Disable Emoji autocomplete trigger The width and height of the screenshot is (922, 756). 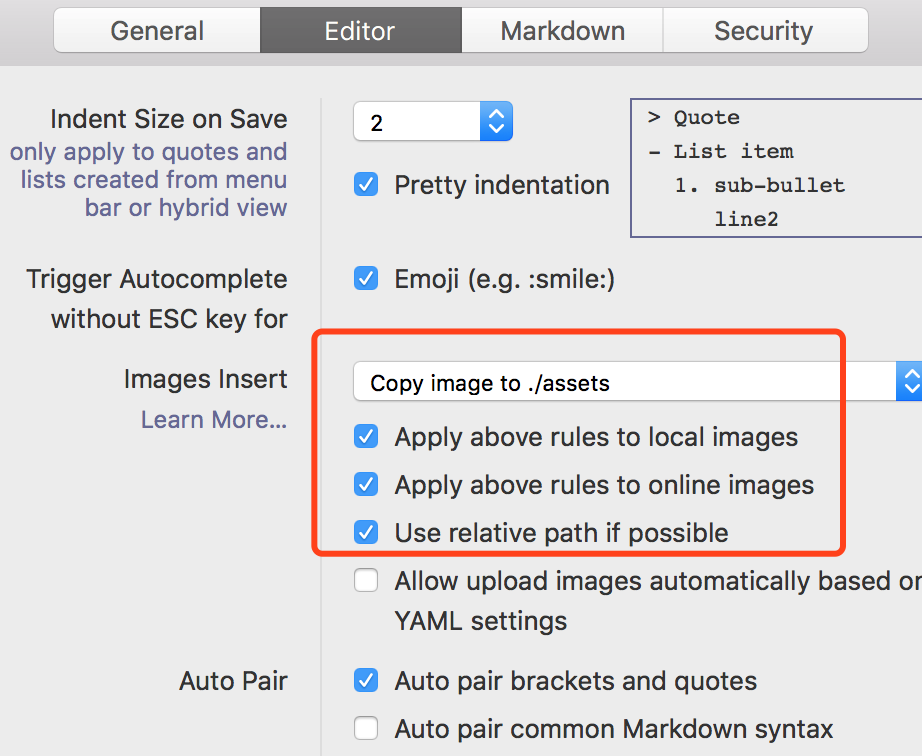(366, 278)
